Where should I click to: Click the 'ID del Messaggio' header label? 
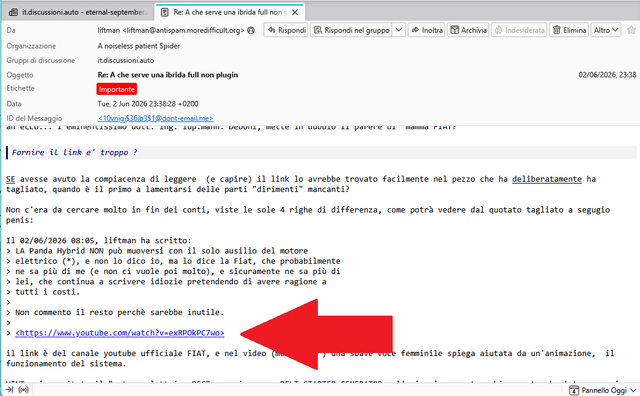[x=34, y=118]
